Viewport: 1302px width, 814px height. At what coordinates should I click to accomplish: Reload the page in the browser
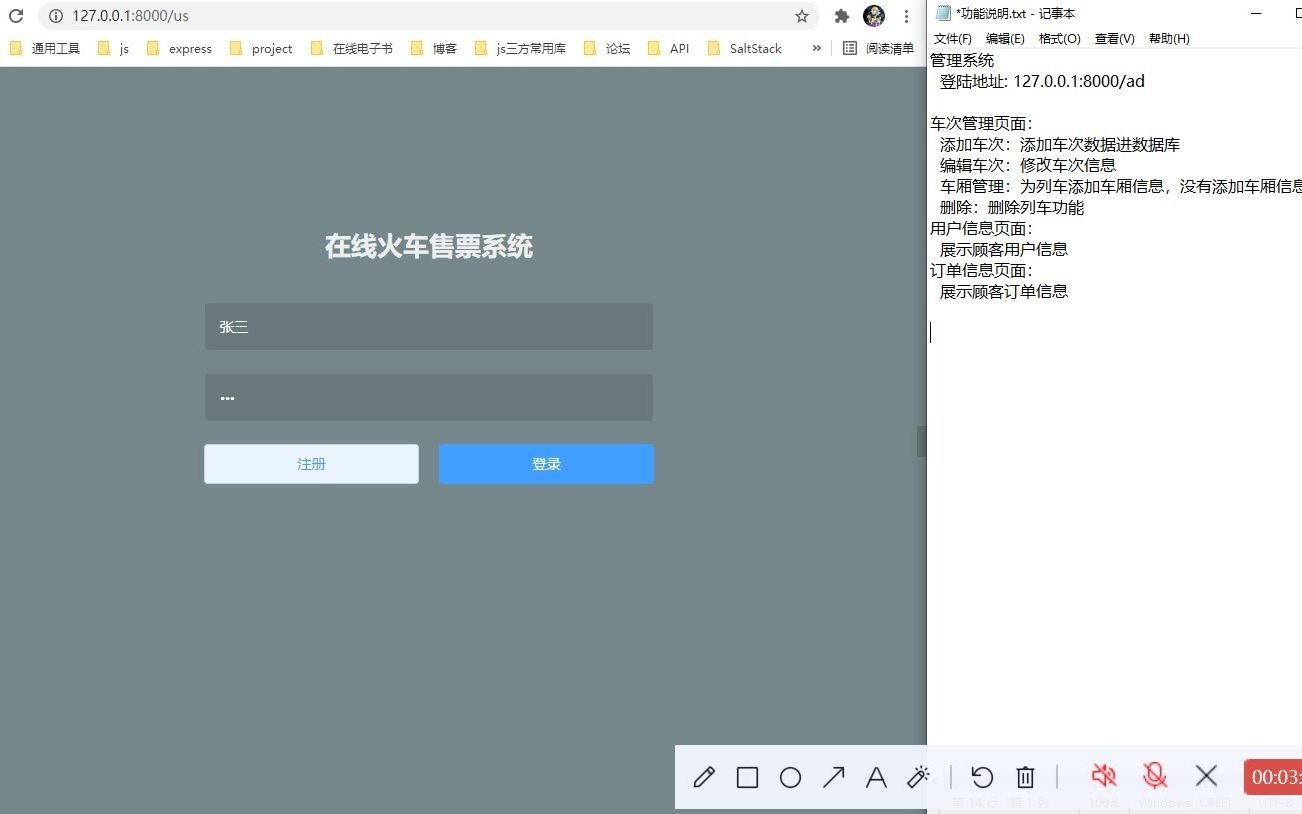click(16, 16)
